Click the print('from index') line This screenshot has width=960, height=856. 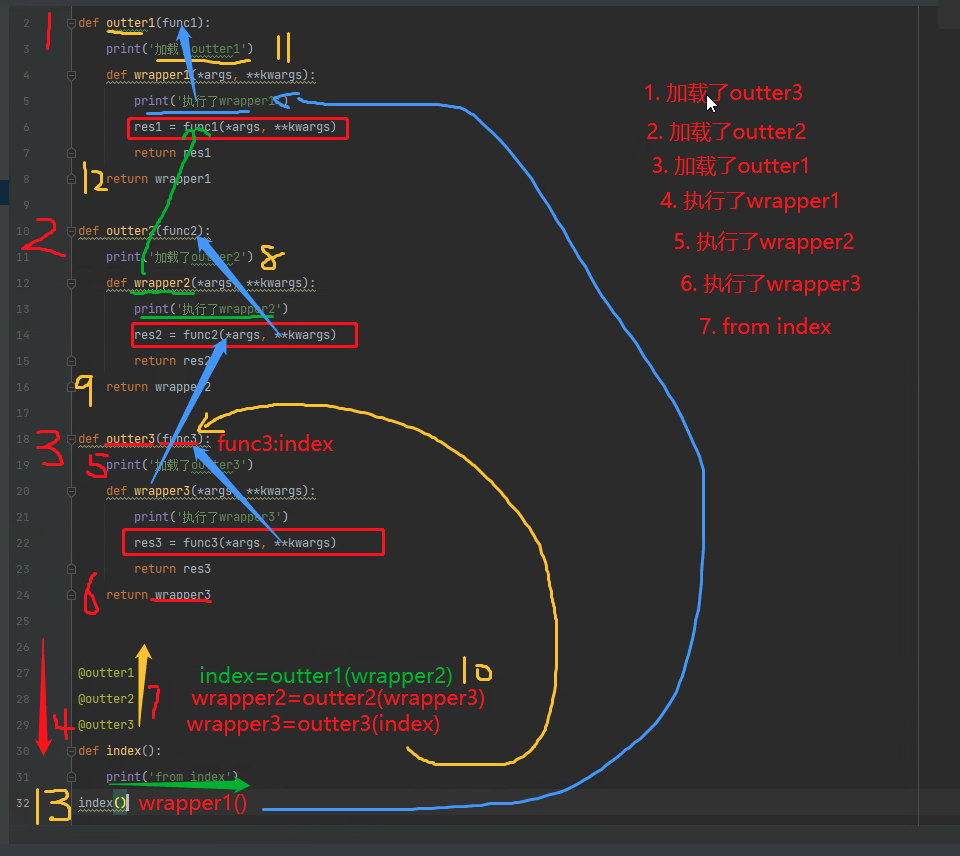(171, 777)
